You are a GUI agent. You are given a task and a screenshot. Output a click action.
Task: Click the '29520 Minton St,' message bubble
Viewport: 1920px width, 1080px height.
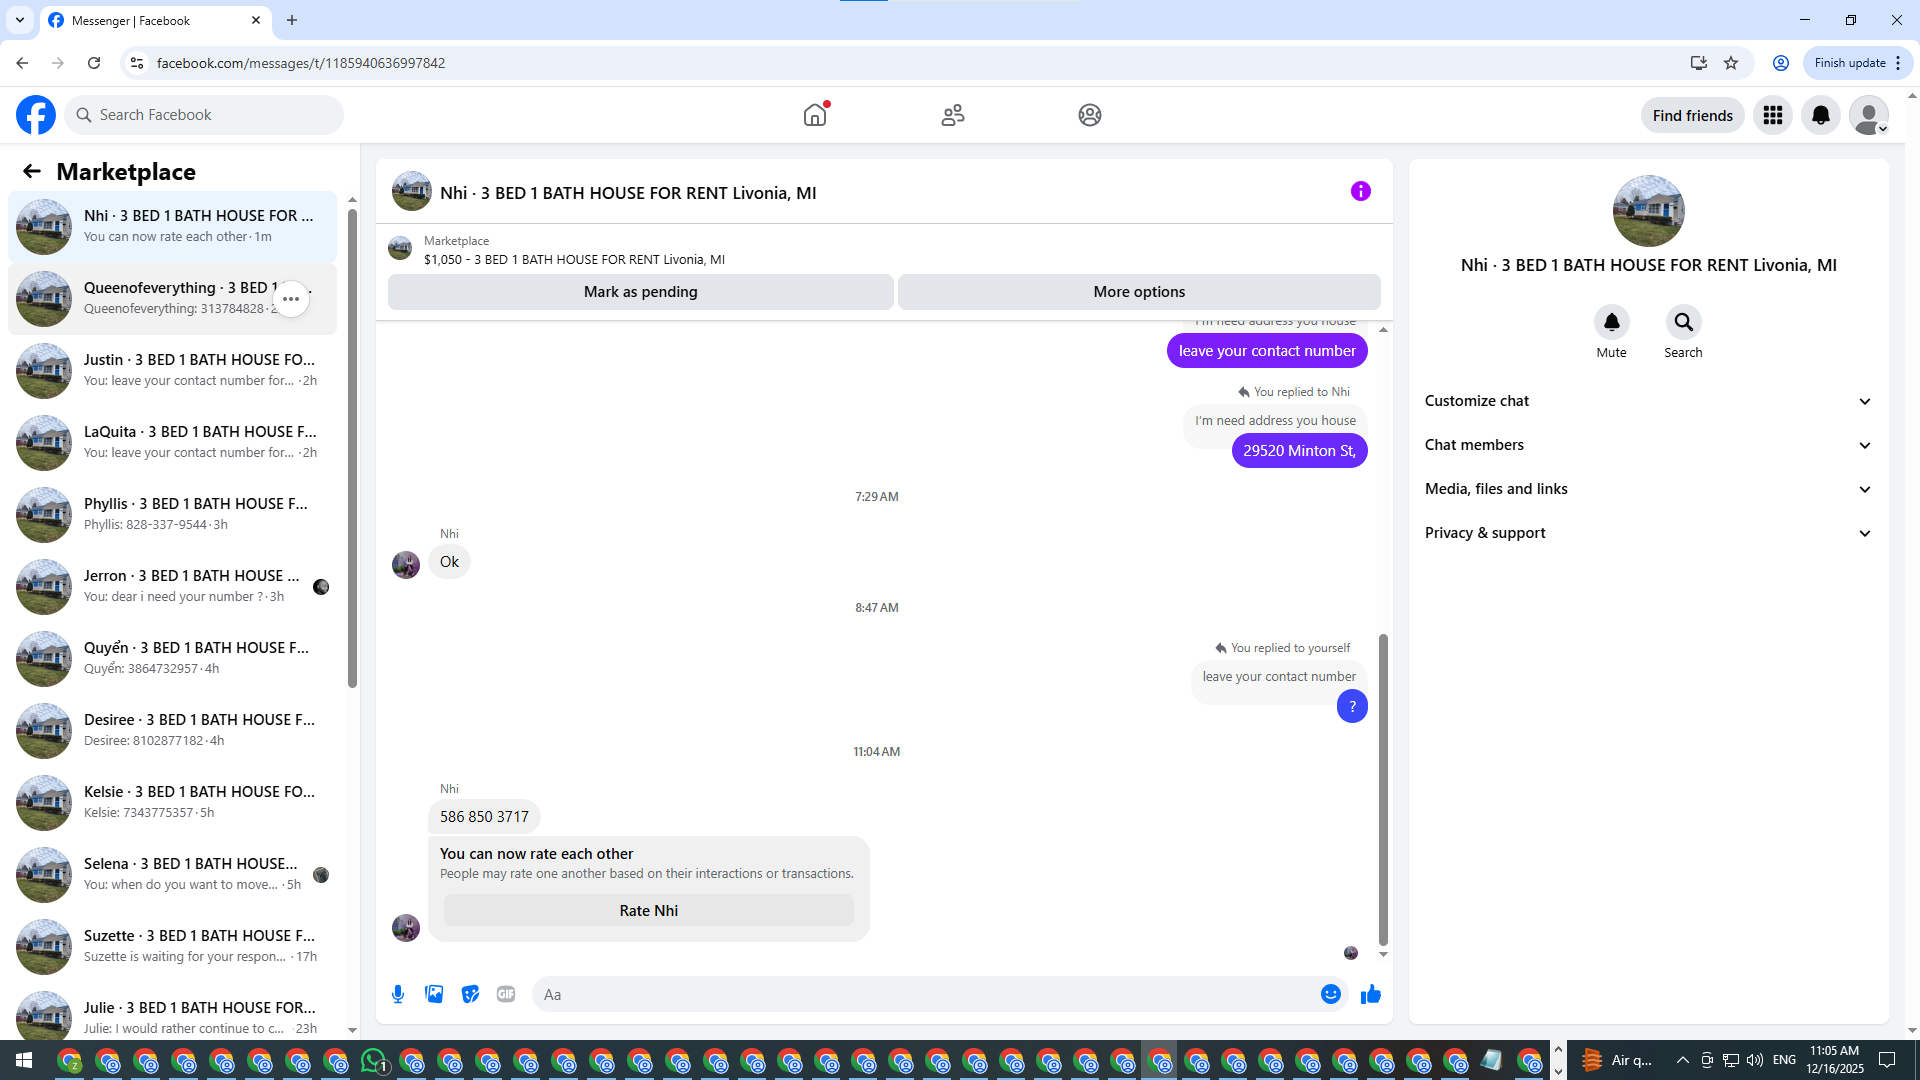point(1299,451)
